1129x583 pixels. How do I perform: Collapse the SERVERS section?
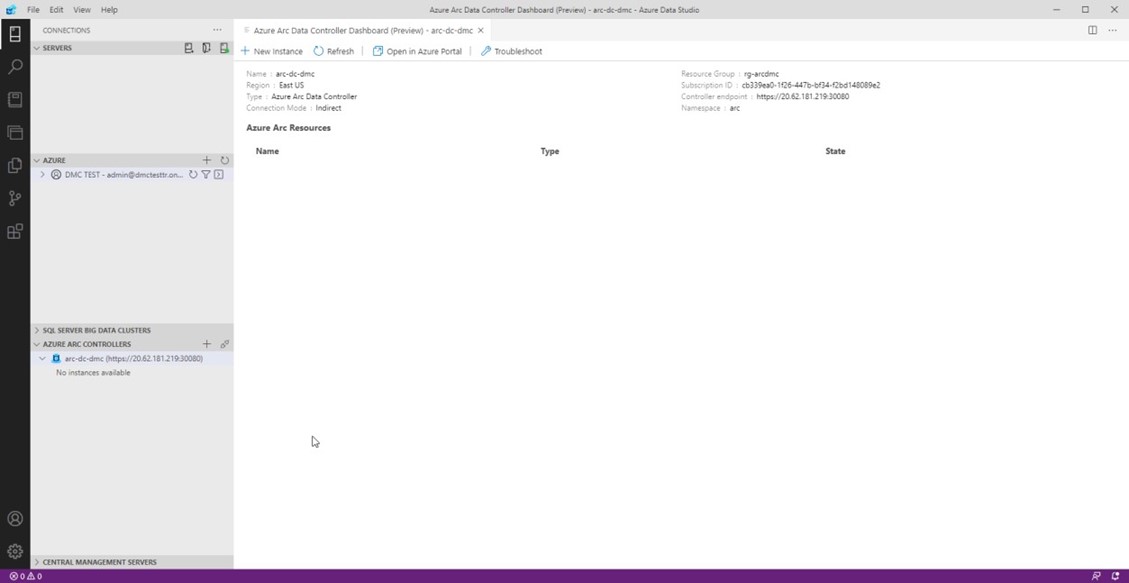coord(37,48)
